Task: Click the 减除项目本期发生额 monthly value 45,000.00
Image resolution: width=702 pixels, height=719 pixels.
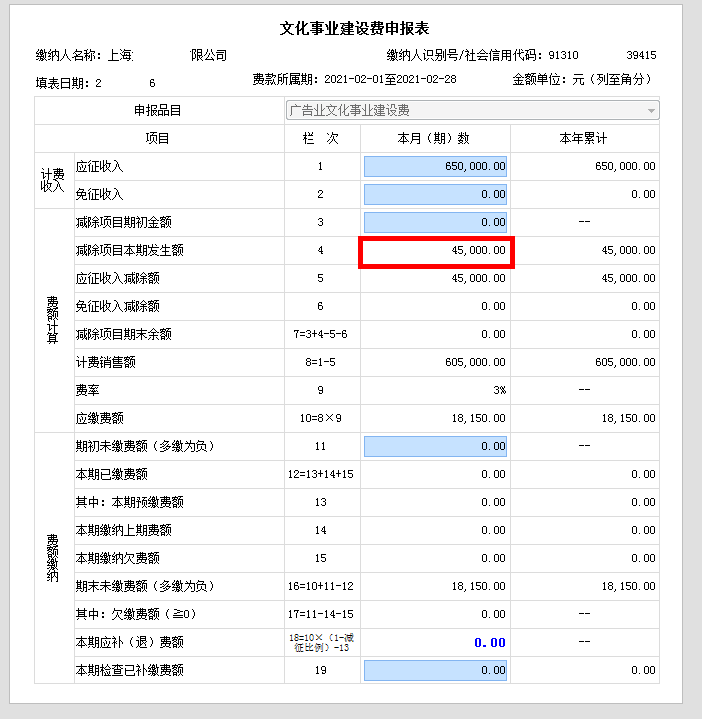Action: pos(478,250)
